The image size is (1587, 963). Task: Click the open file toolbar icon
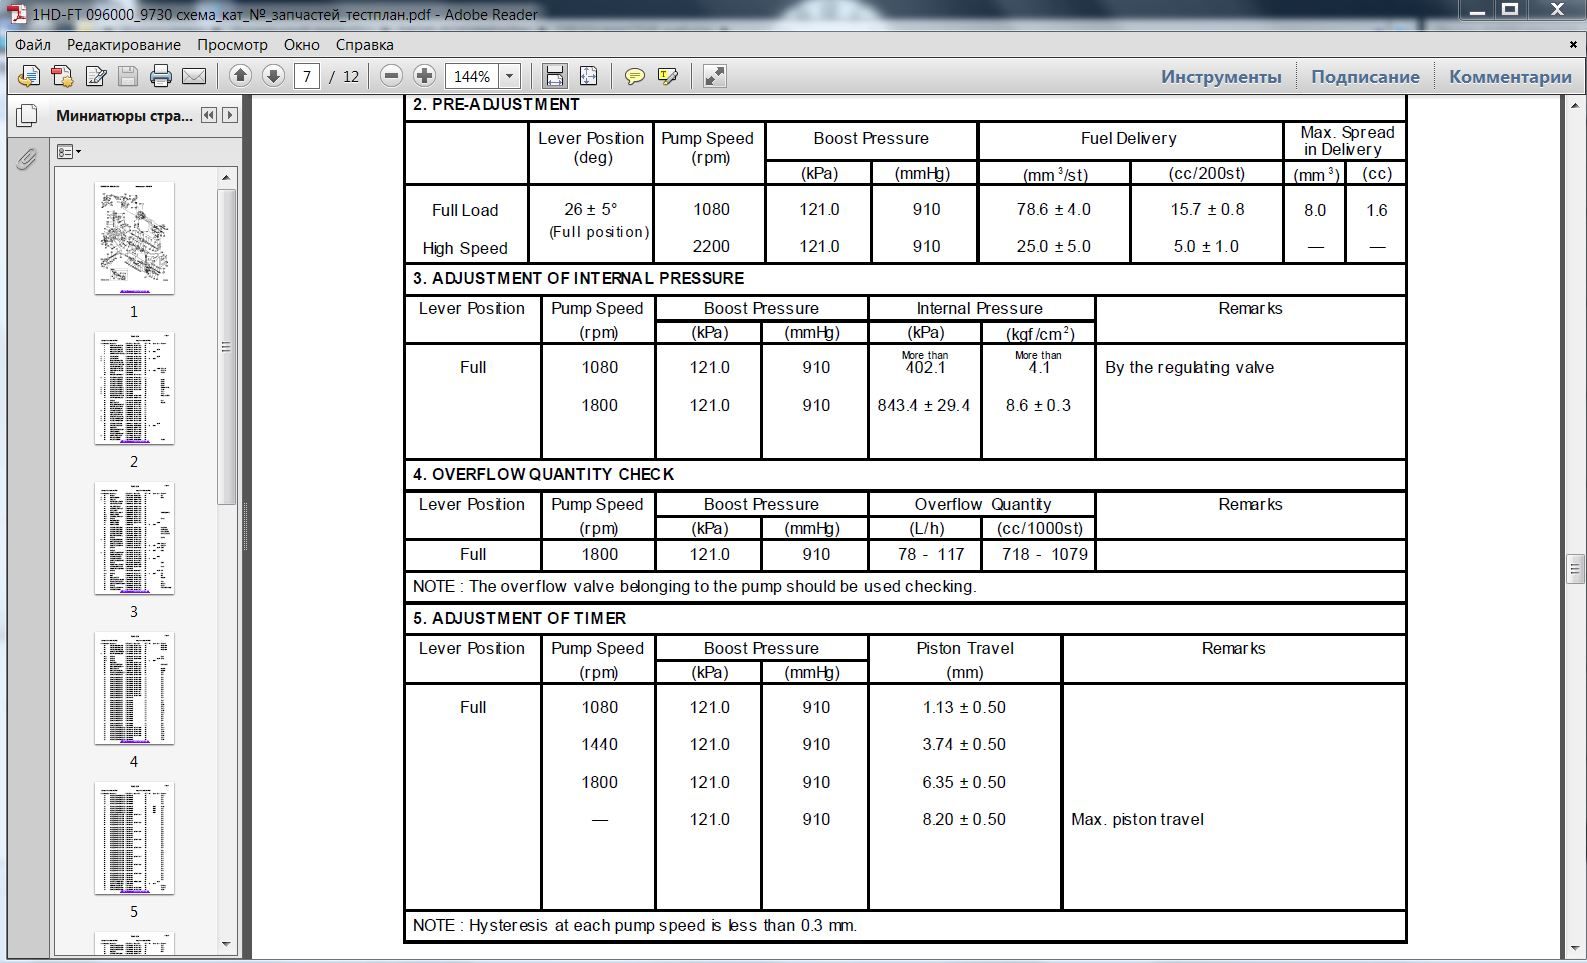(29, 76)
